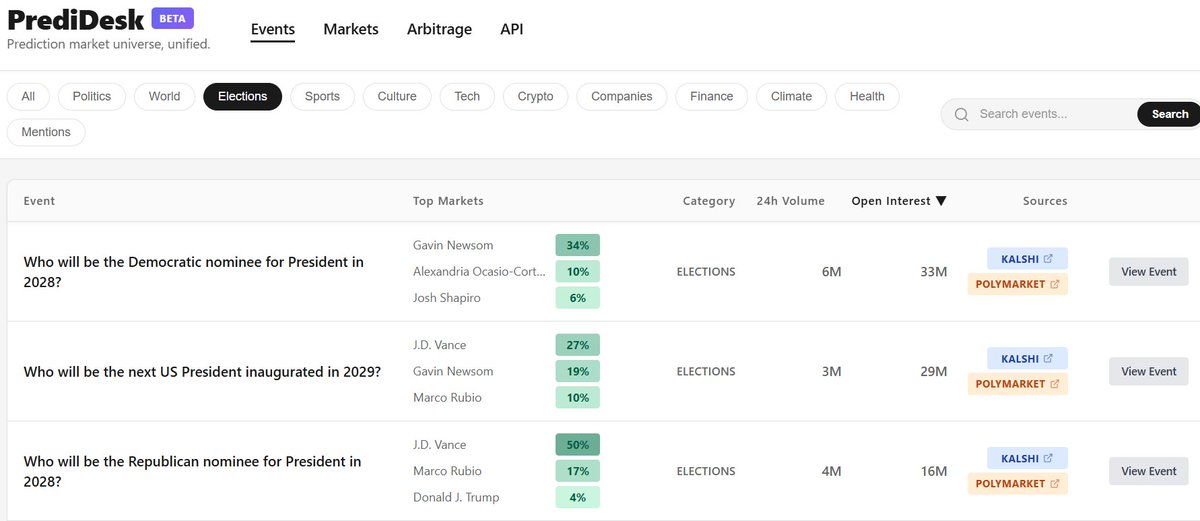Screen dimensions: 1200x521
Task: Click the 16M open interest value
Action: click(x=933, y=471)
